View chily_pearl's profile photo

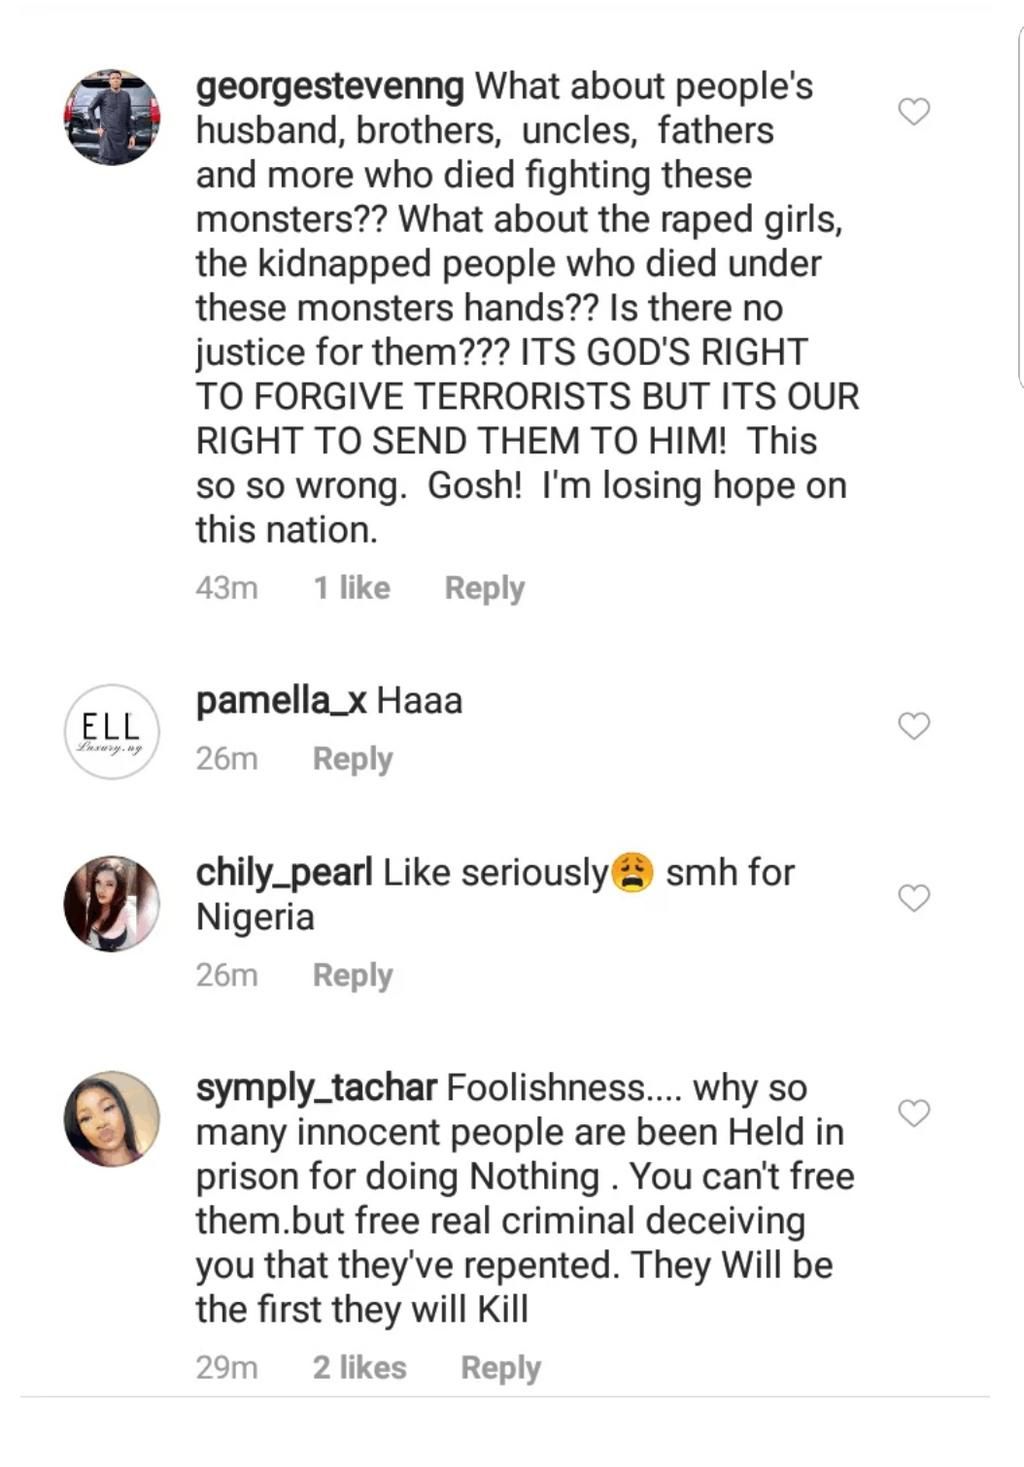[x=112, y=903]
